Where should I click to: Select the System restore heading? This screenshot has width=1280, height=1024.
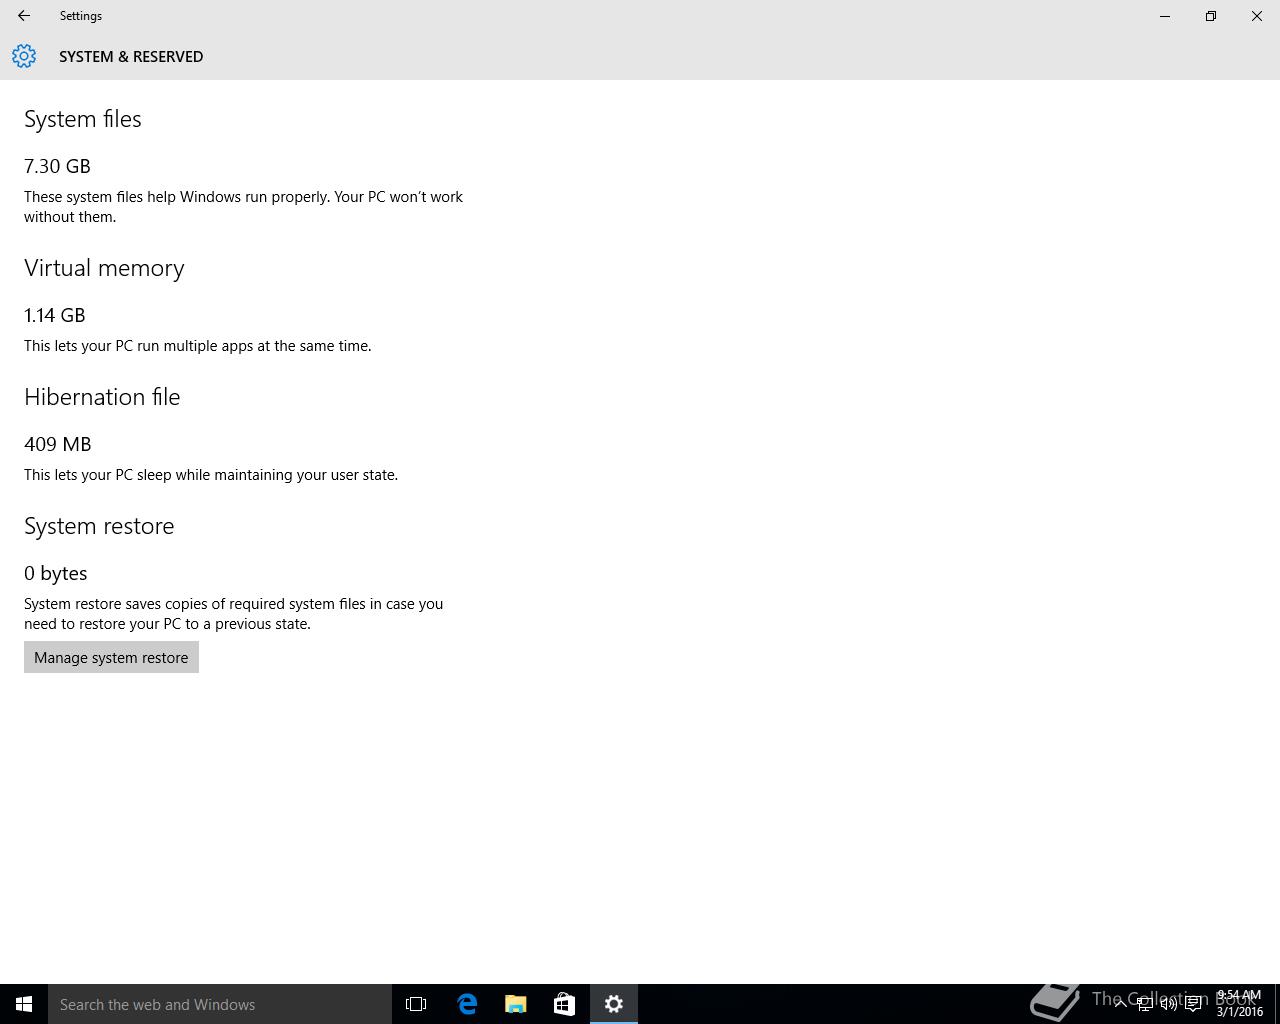click(99, 526)
